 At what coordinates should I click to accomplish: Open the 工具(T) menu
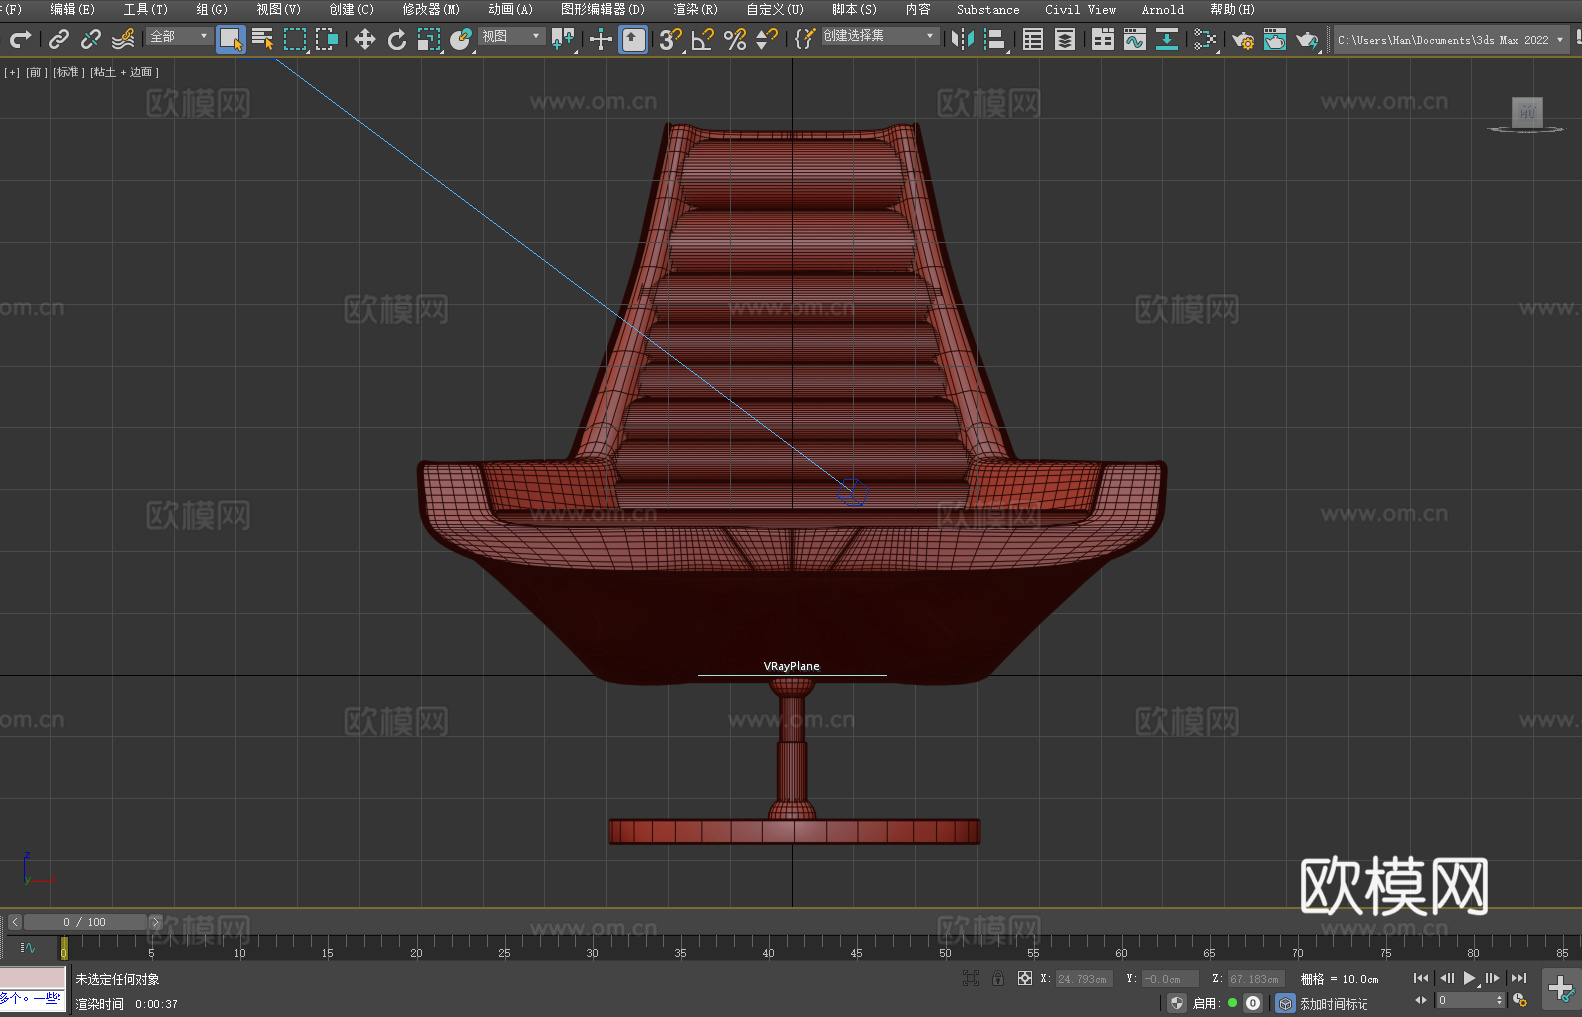click(145, 9)
